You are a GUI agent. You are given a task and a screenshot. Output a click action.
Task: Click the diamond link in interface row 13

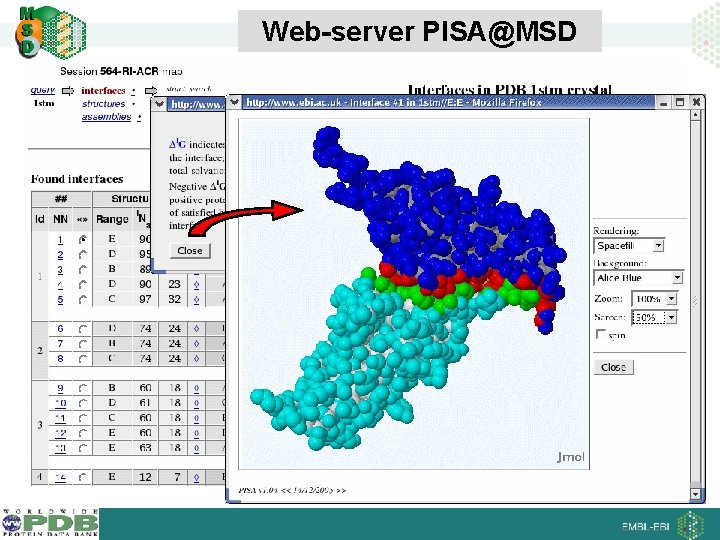point(196,448)
